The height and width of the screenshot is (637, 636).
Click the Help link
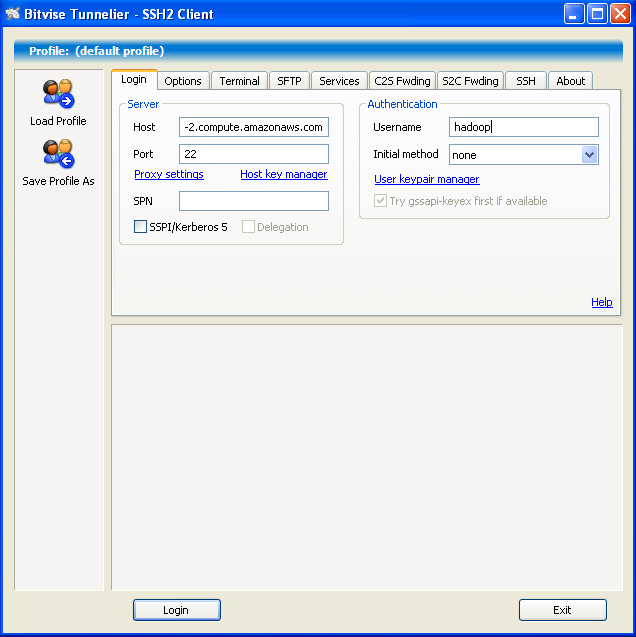[601, 302]
